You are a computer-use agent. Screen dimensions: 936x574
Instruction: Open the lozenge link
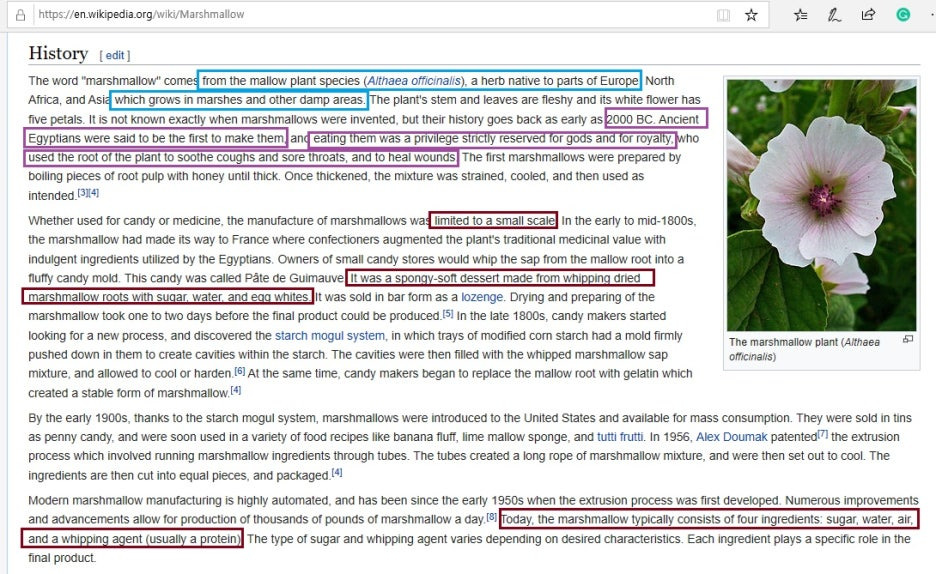482,297
